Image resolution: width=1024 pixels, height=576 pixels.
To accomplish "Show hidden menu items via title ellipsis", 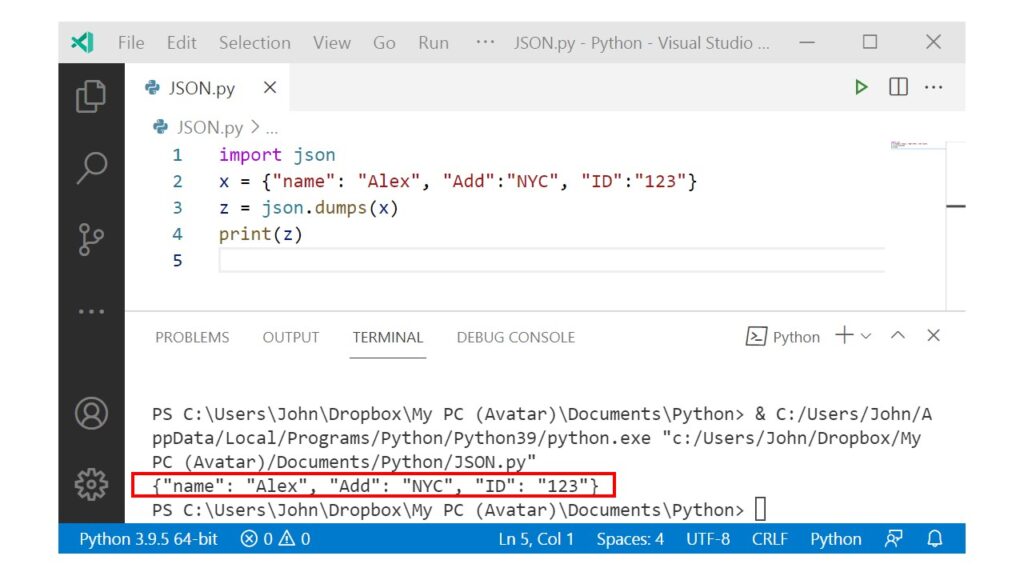I will point(485,42).
